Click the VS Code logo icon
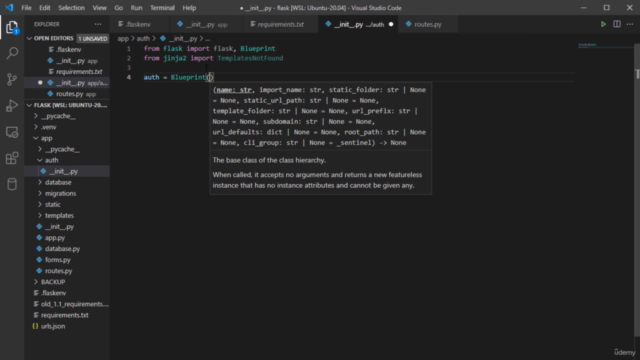 [x=9, y=8]
